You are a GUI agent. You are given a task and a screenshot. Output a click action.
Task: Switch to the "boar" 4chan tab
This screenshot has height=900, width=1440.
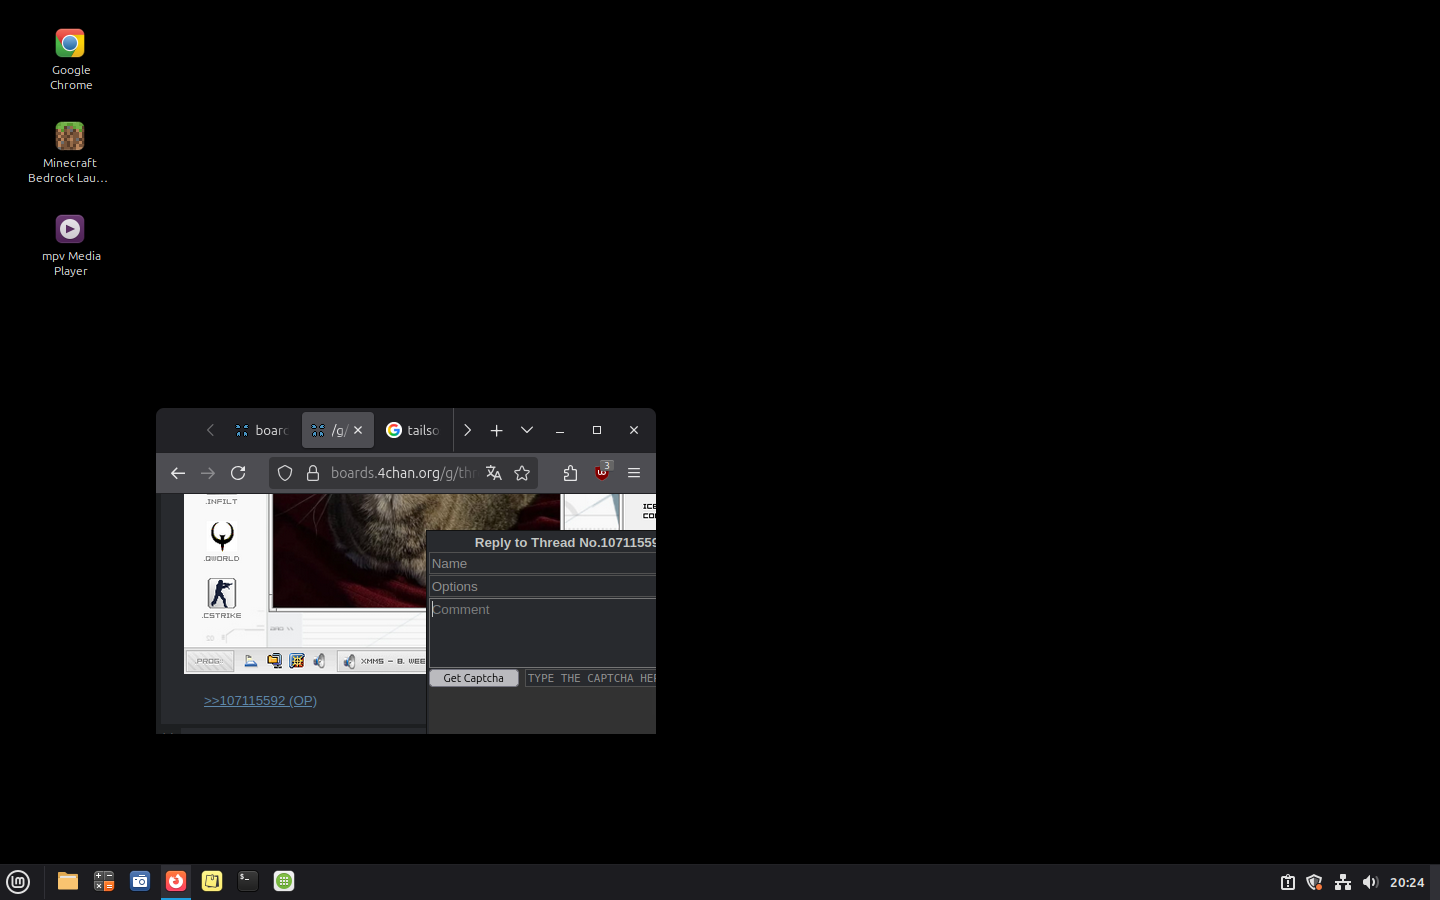[262, 430]
